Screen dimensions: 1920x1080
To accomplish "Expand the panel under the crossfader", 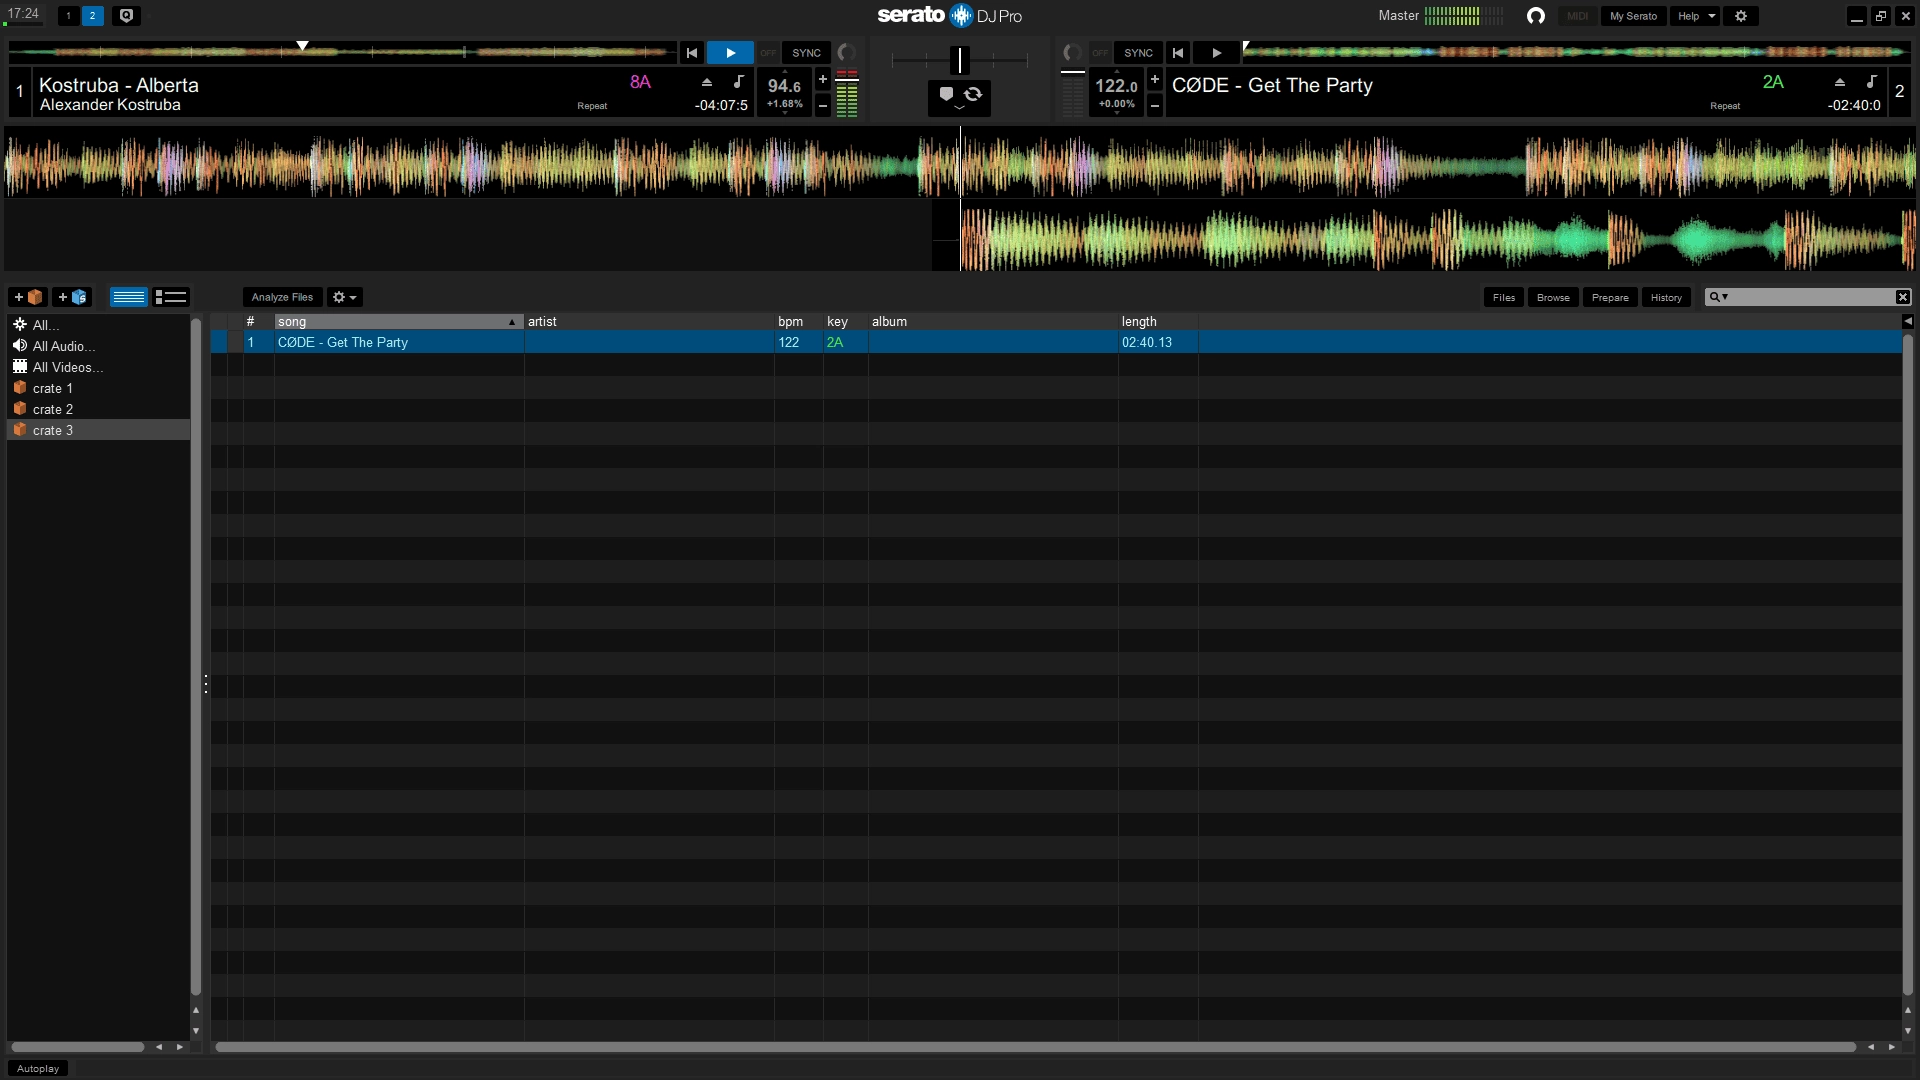I will [959, 109].
